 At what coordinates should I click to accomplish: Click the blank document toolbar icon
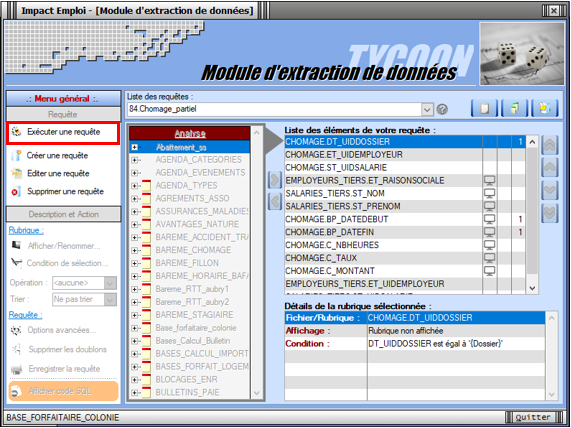tap(484, 109)
